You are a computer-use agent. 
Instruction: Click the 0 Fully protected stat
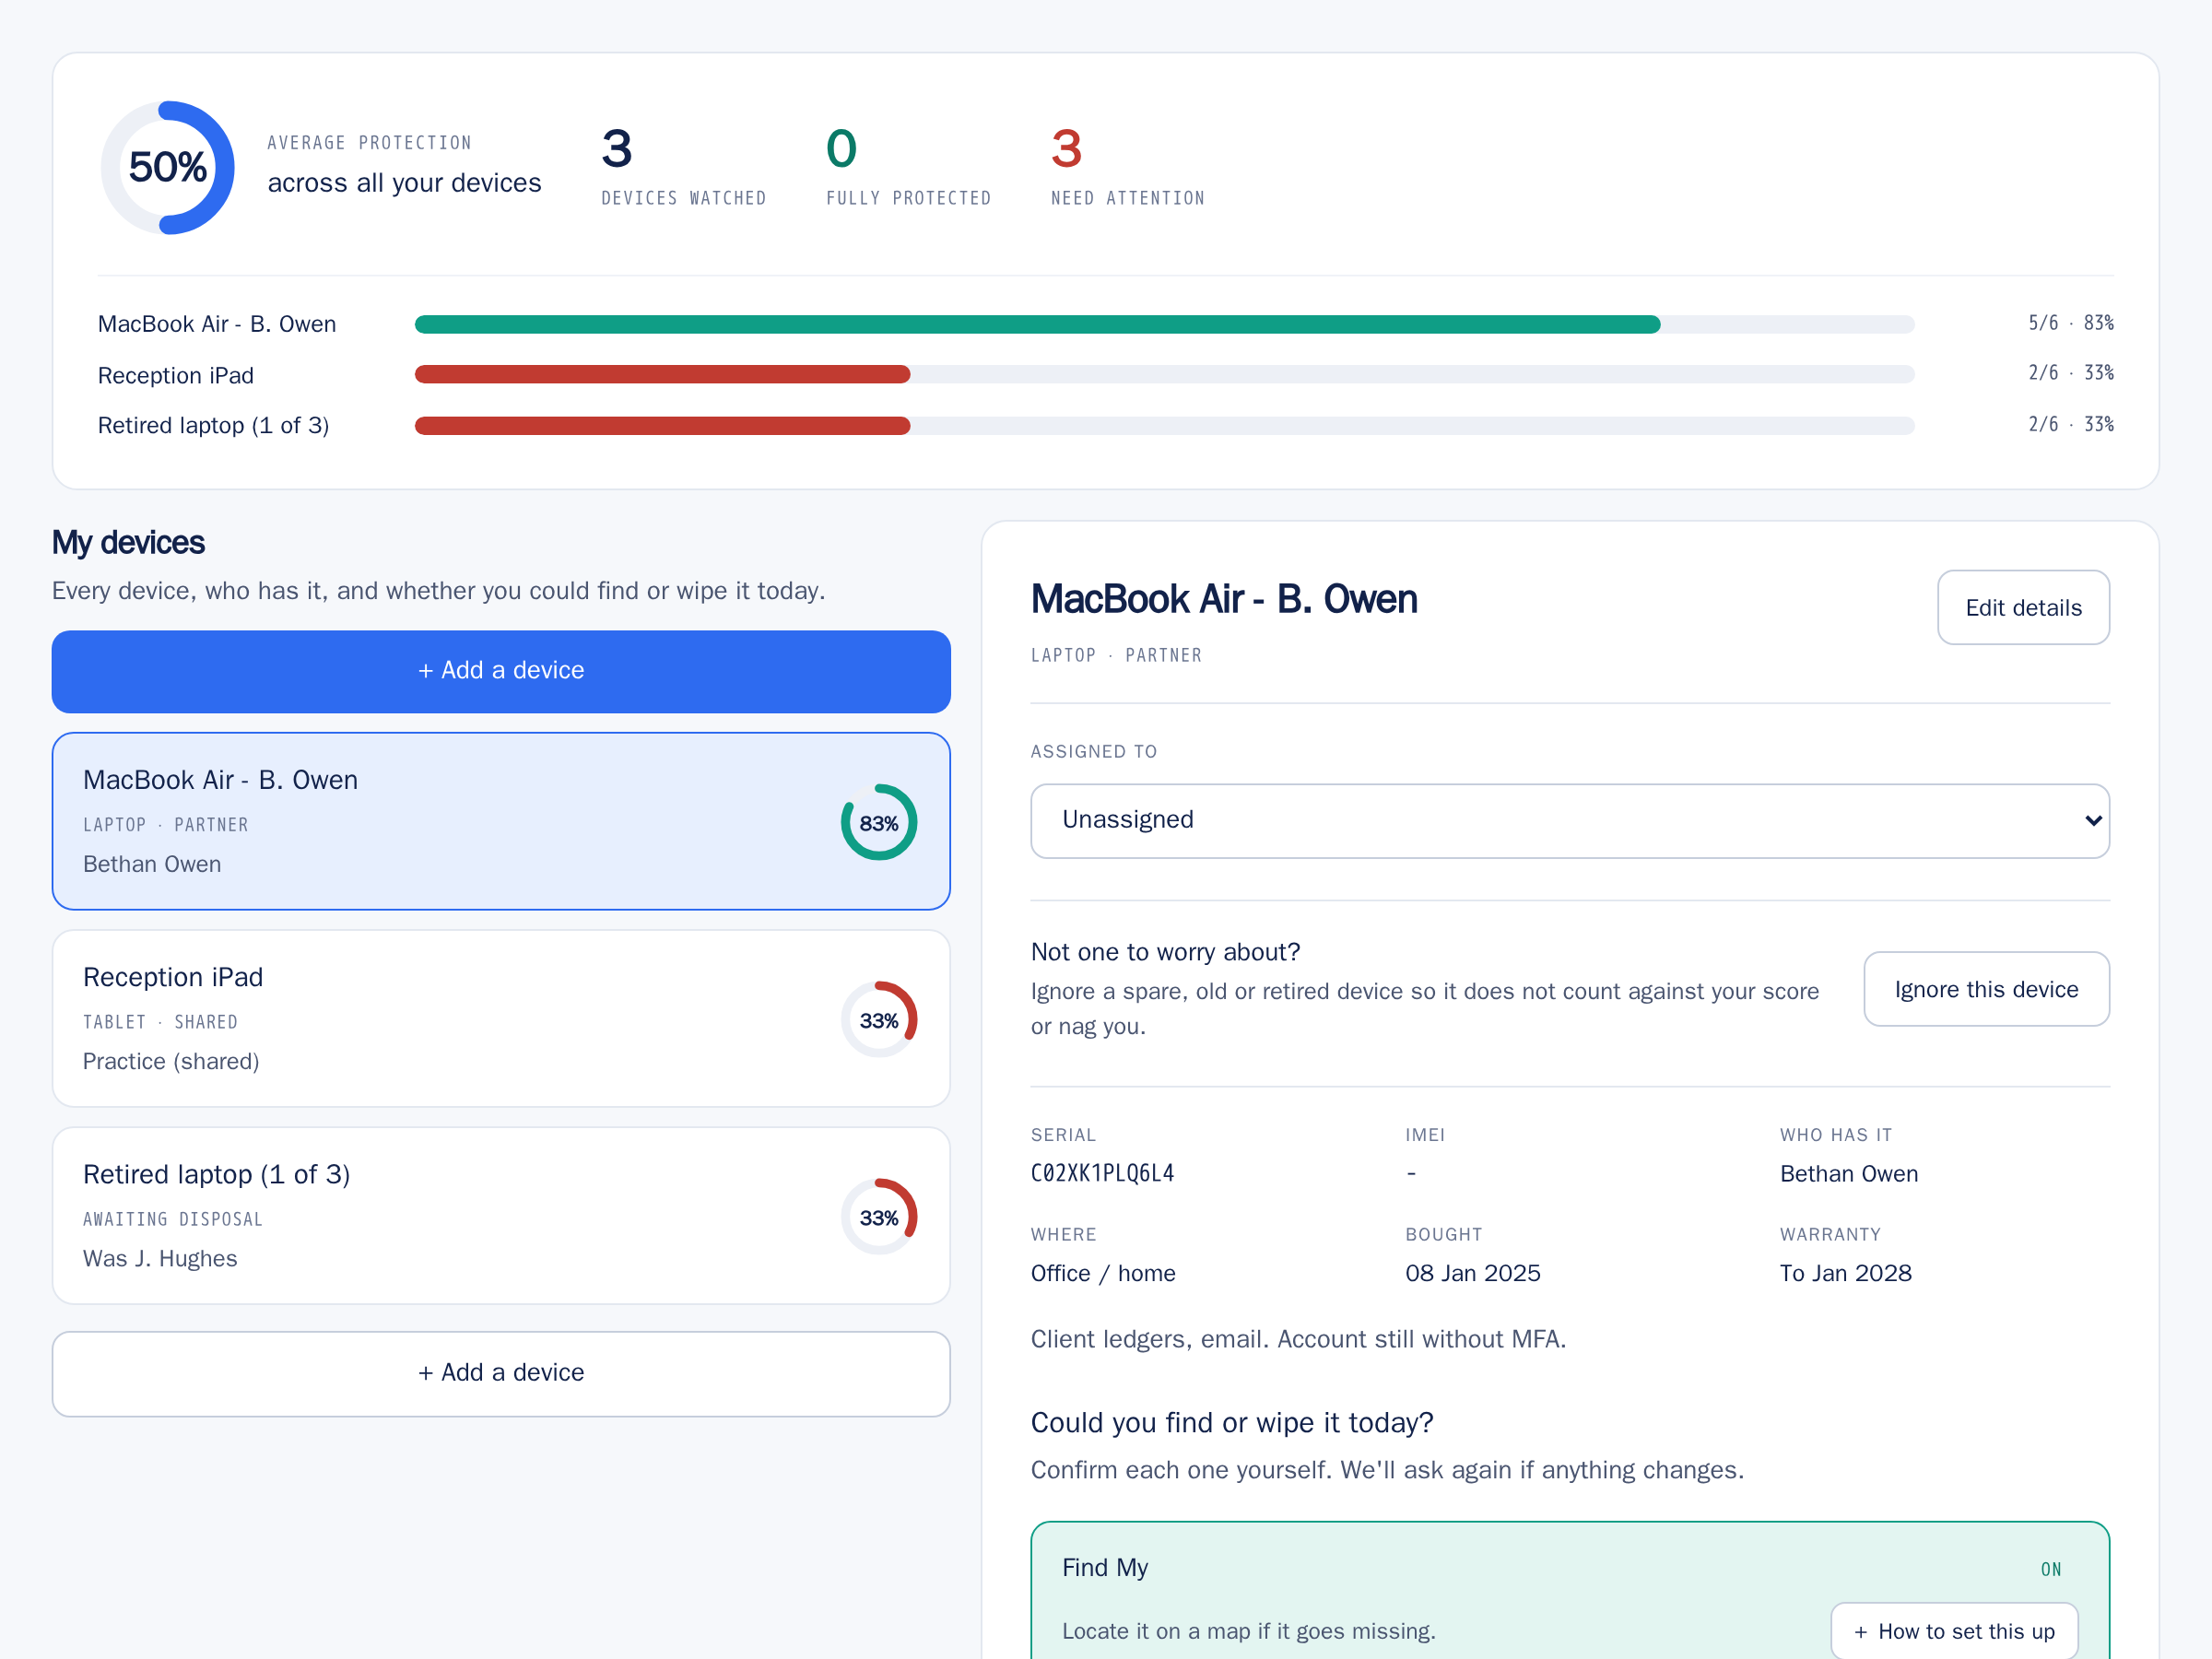[x=908, y=166]
